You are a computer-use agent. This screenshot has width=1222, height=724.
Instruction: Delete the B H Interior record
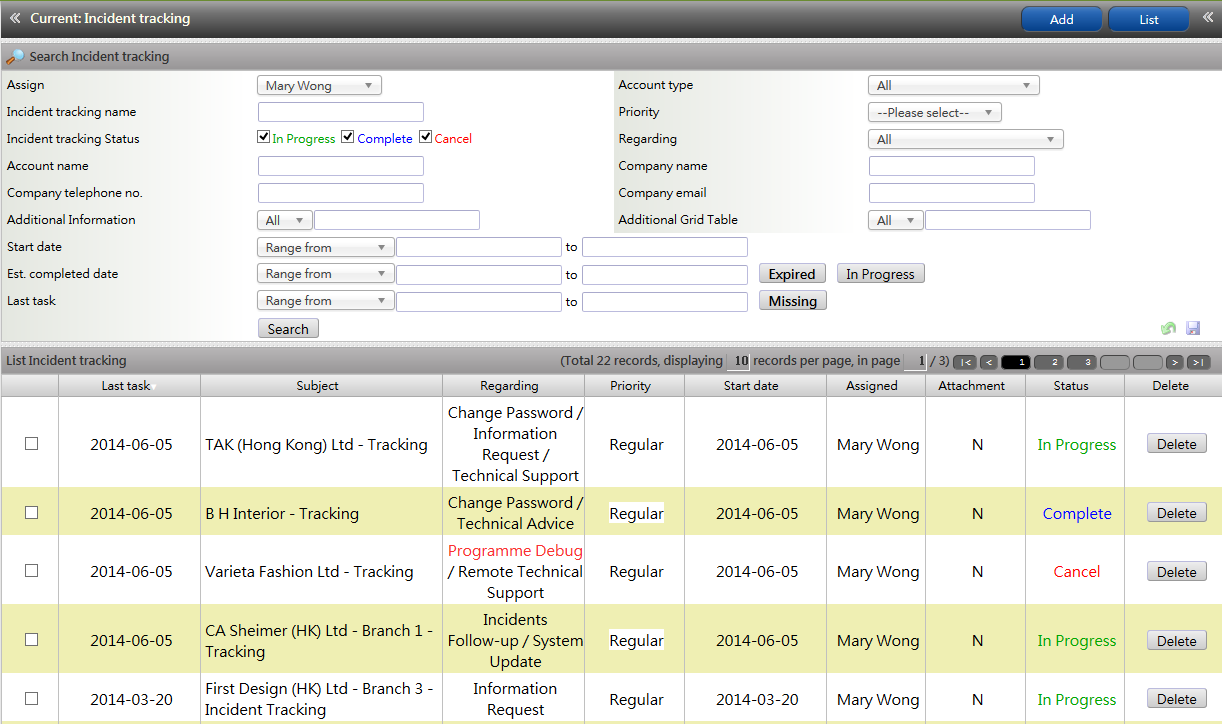click(1177, 513)
